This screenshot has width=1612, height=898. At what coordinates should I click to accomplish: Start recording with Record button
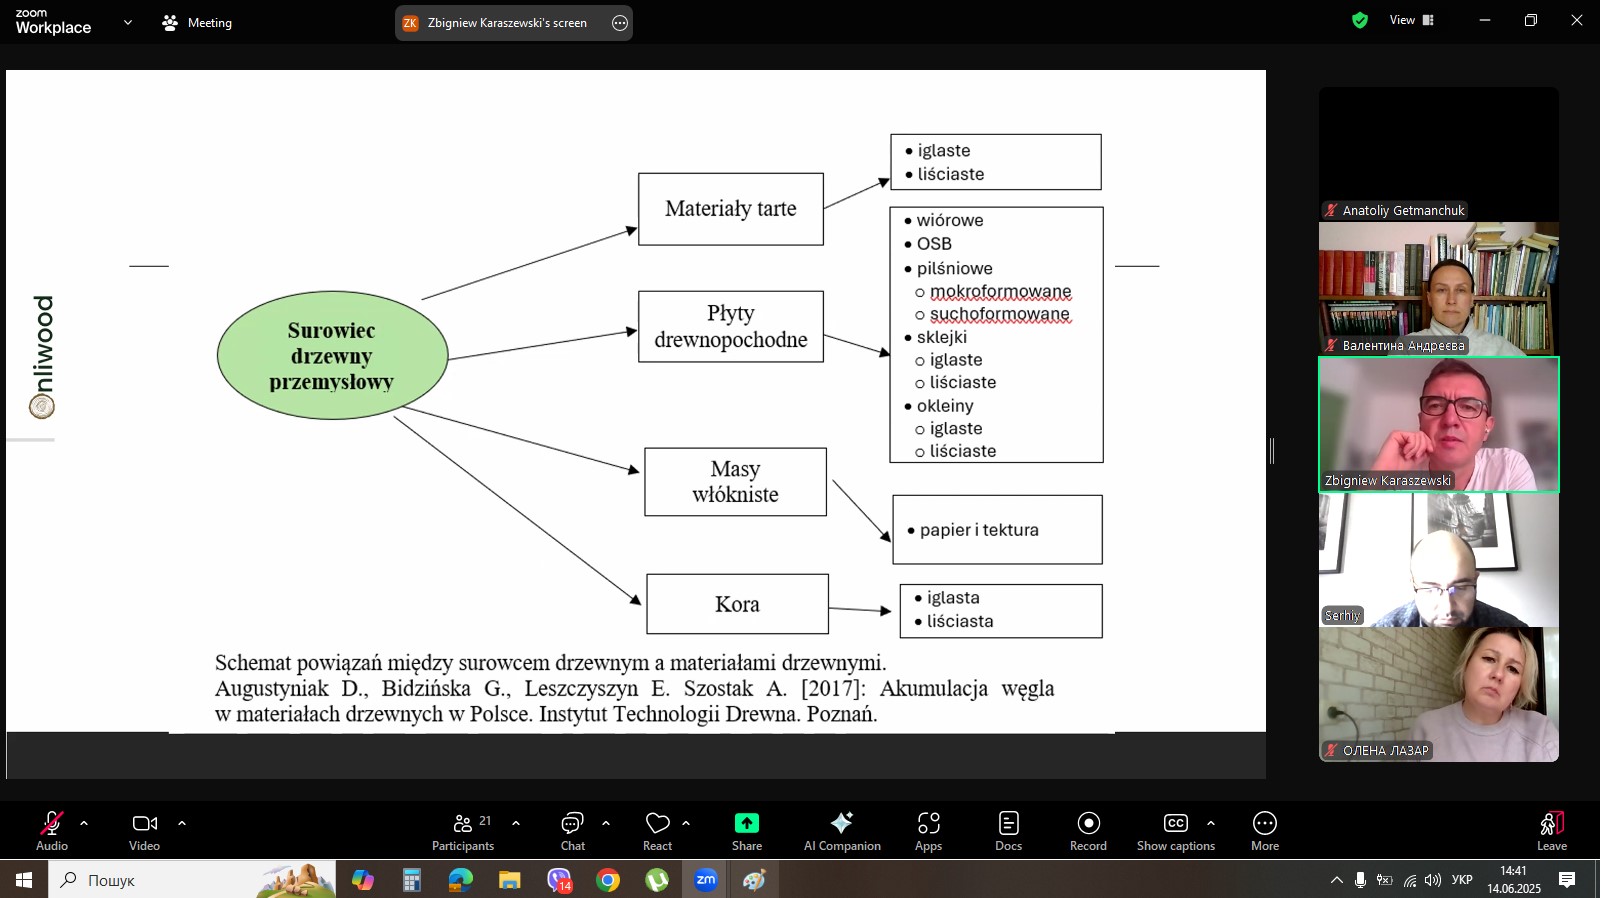click(x=1088, y=830)
